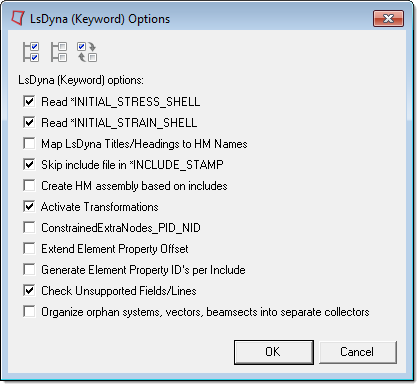Tick Extend Element Property Offset
This screenshot has height=387, width=420.
point(29,248)
